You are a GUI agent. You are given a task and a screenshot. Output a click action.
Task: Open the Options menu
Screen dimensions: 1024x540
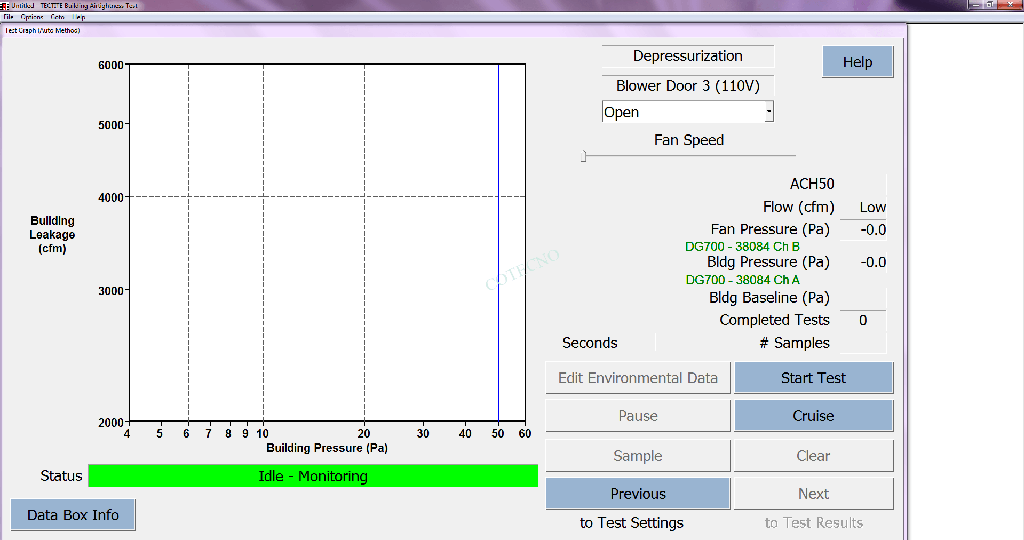[x=32, y=17]
